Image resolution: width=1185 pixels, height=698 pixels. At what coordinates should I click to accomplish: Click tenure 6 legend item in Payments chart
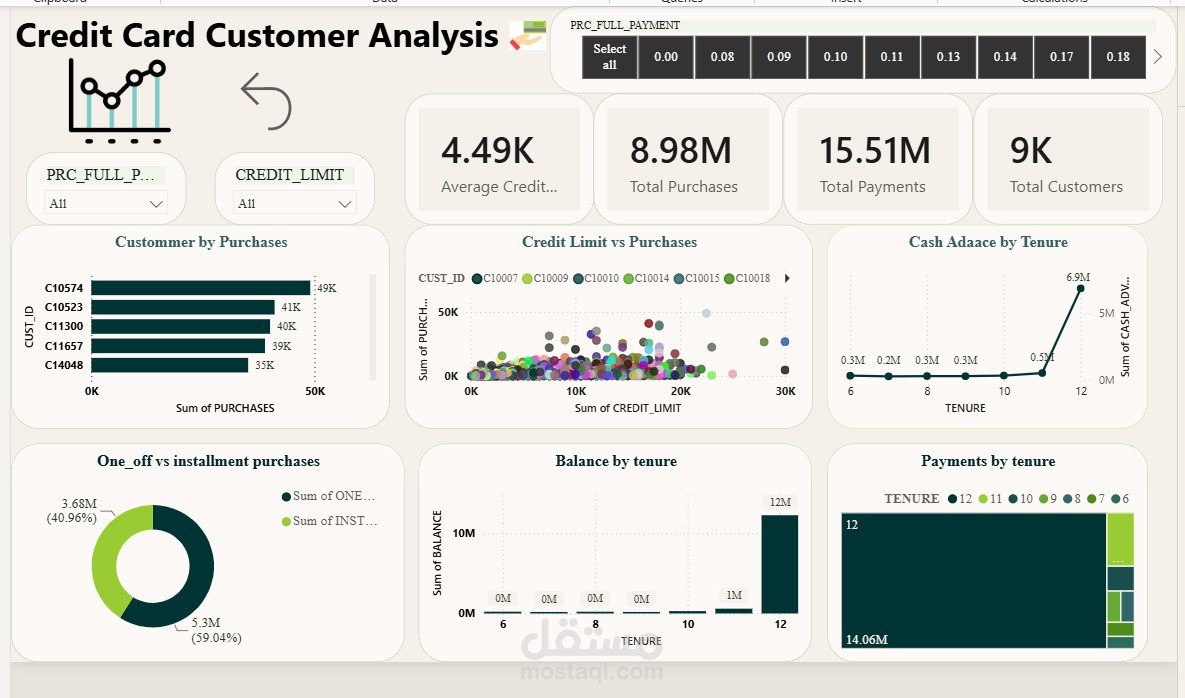point(1121,499)
